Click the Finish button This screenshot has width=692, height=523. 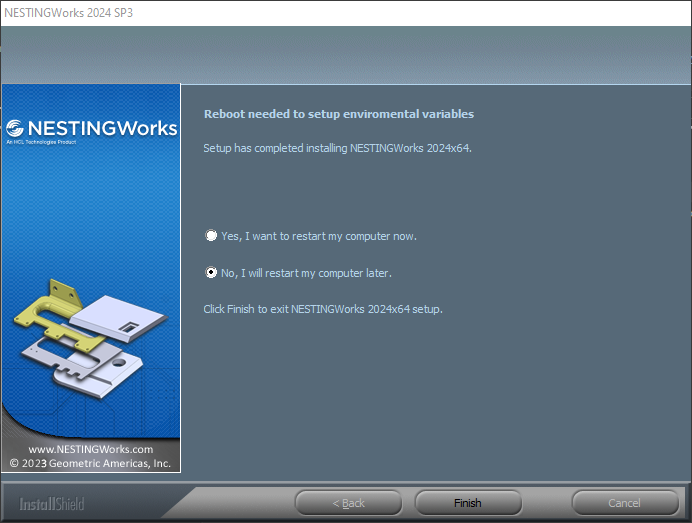468,503
